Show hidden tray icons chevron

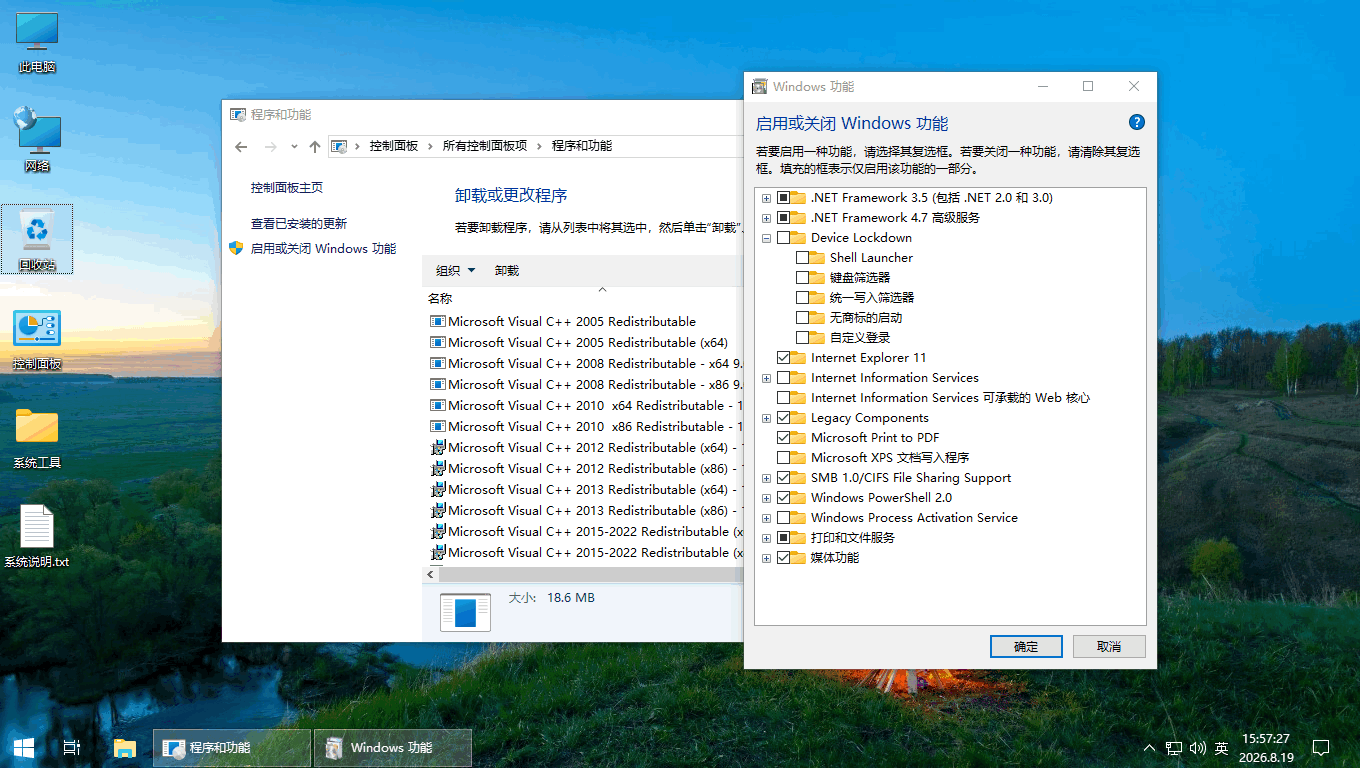click(x=1148, y=748)
